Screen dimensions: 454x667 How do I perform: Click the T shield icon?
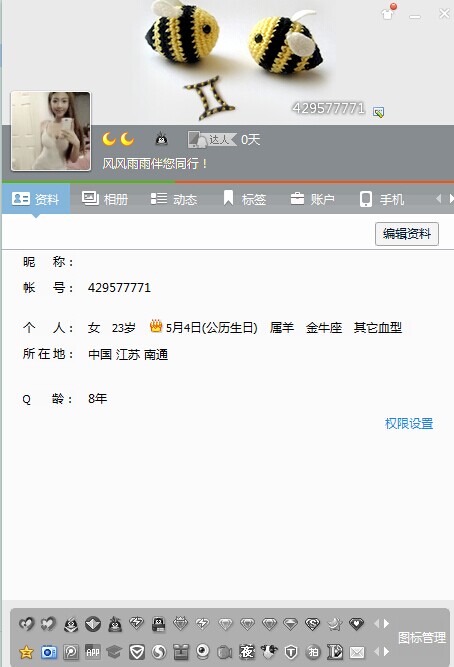[x=291, y=652]
